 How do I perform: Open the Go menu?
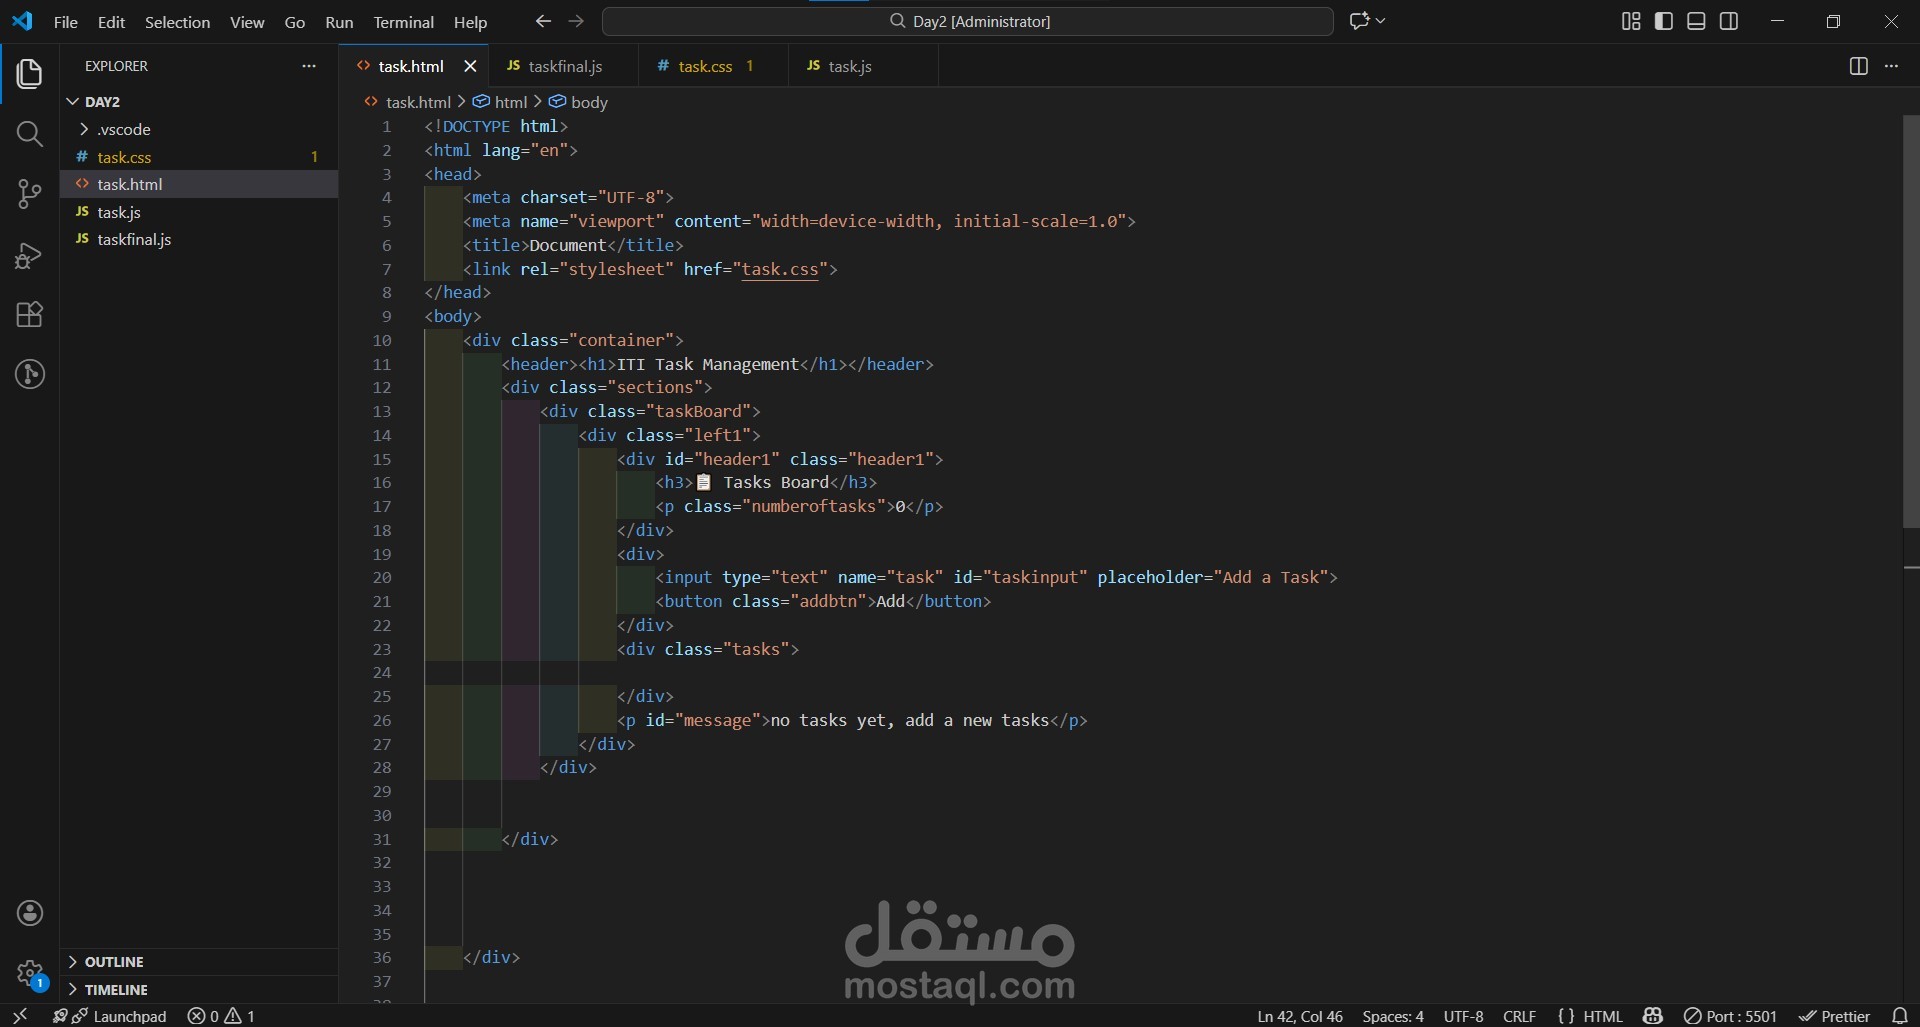[x=295, y=22]
